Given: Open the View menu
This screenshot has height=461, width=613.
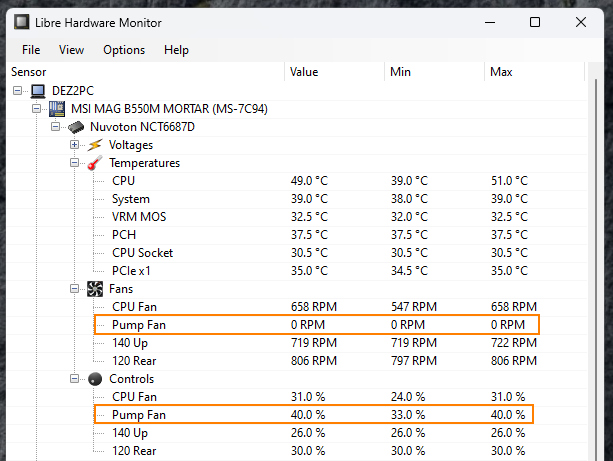Looking at the screenshot, I should (x=71, y=50).
